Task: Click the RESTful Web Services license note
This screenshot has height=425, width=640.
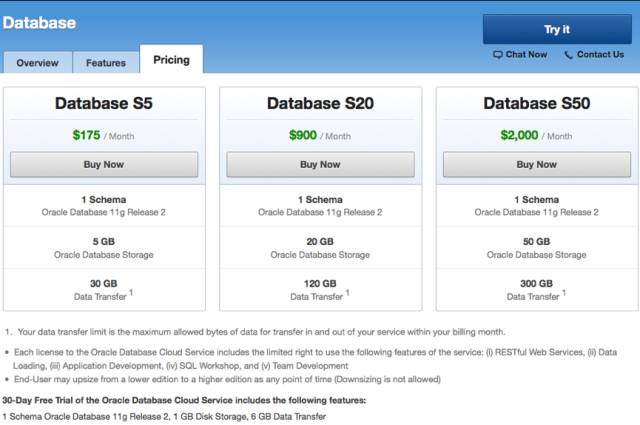Action: click(315, 359)
